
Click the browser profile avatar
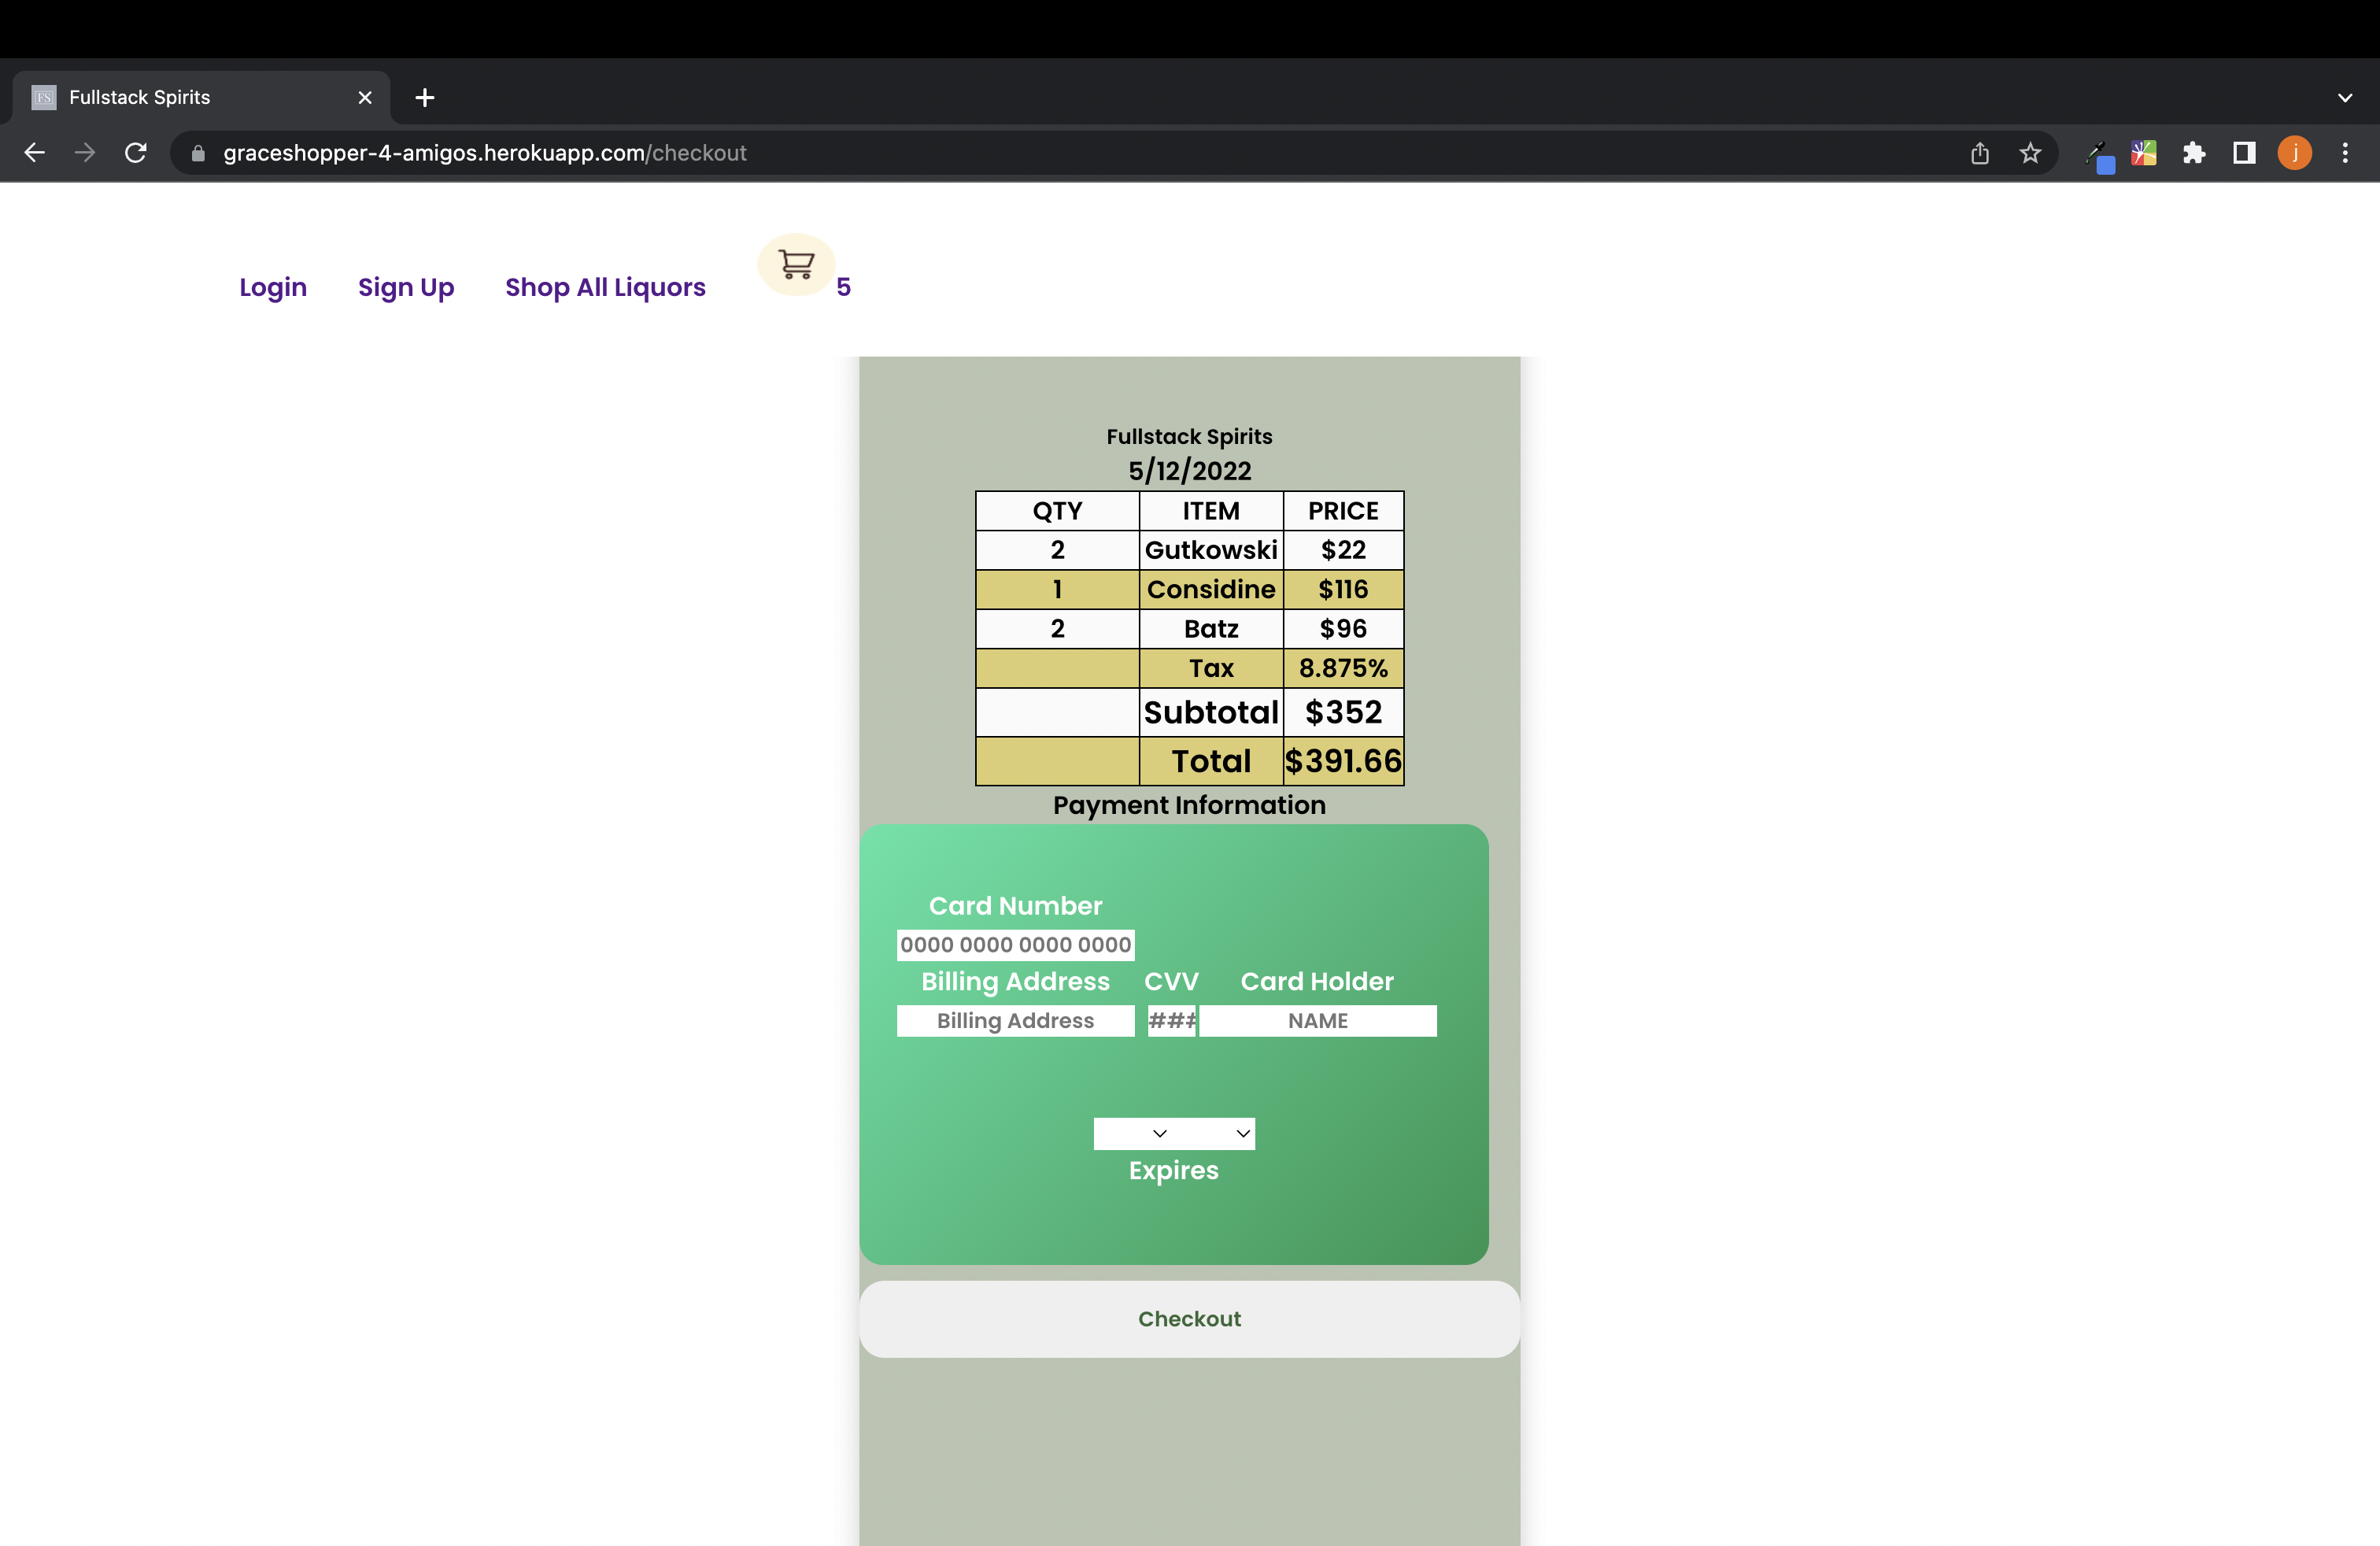(2294, 152)
